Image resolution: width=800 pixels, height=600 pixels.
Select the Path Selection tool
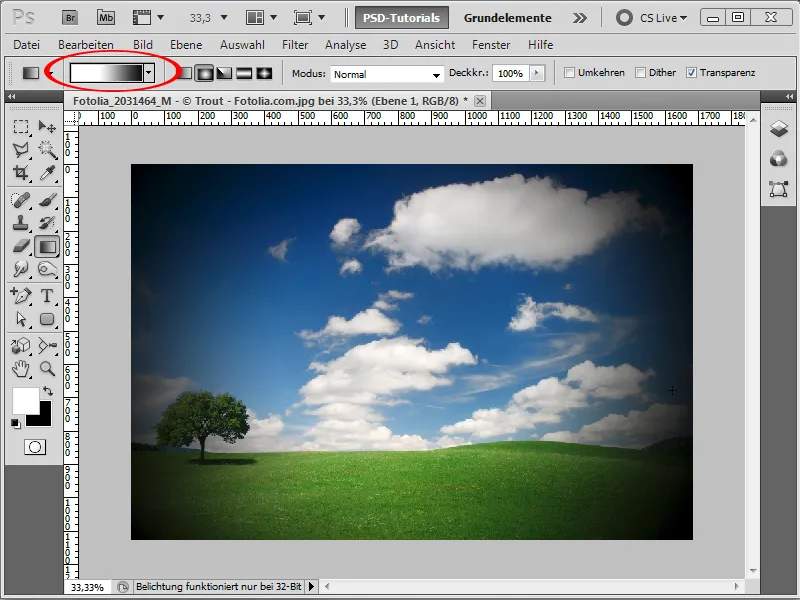coord(21,319)
